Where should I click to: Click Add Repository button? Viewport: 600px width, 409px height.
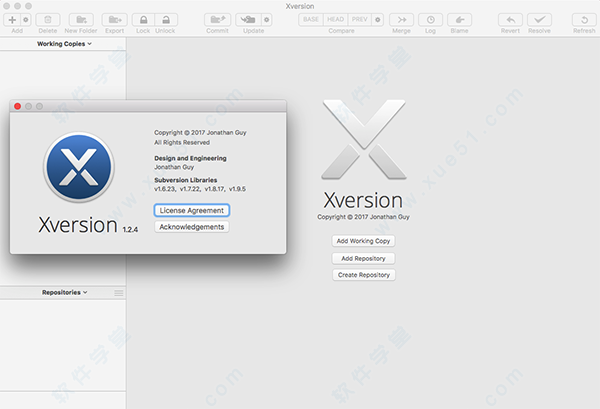pos(363,259)
